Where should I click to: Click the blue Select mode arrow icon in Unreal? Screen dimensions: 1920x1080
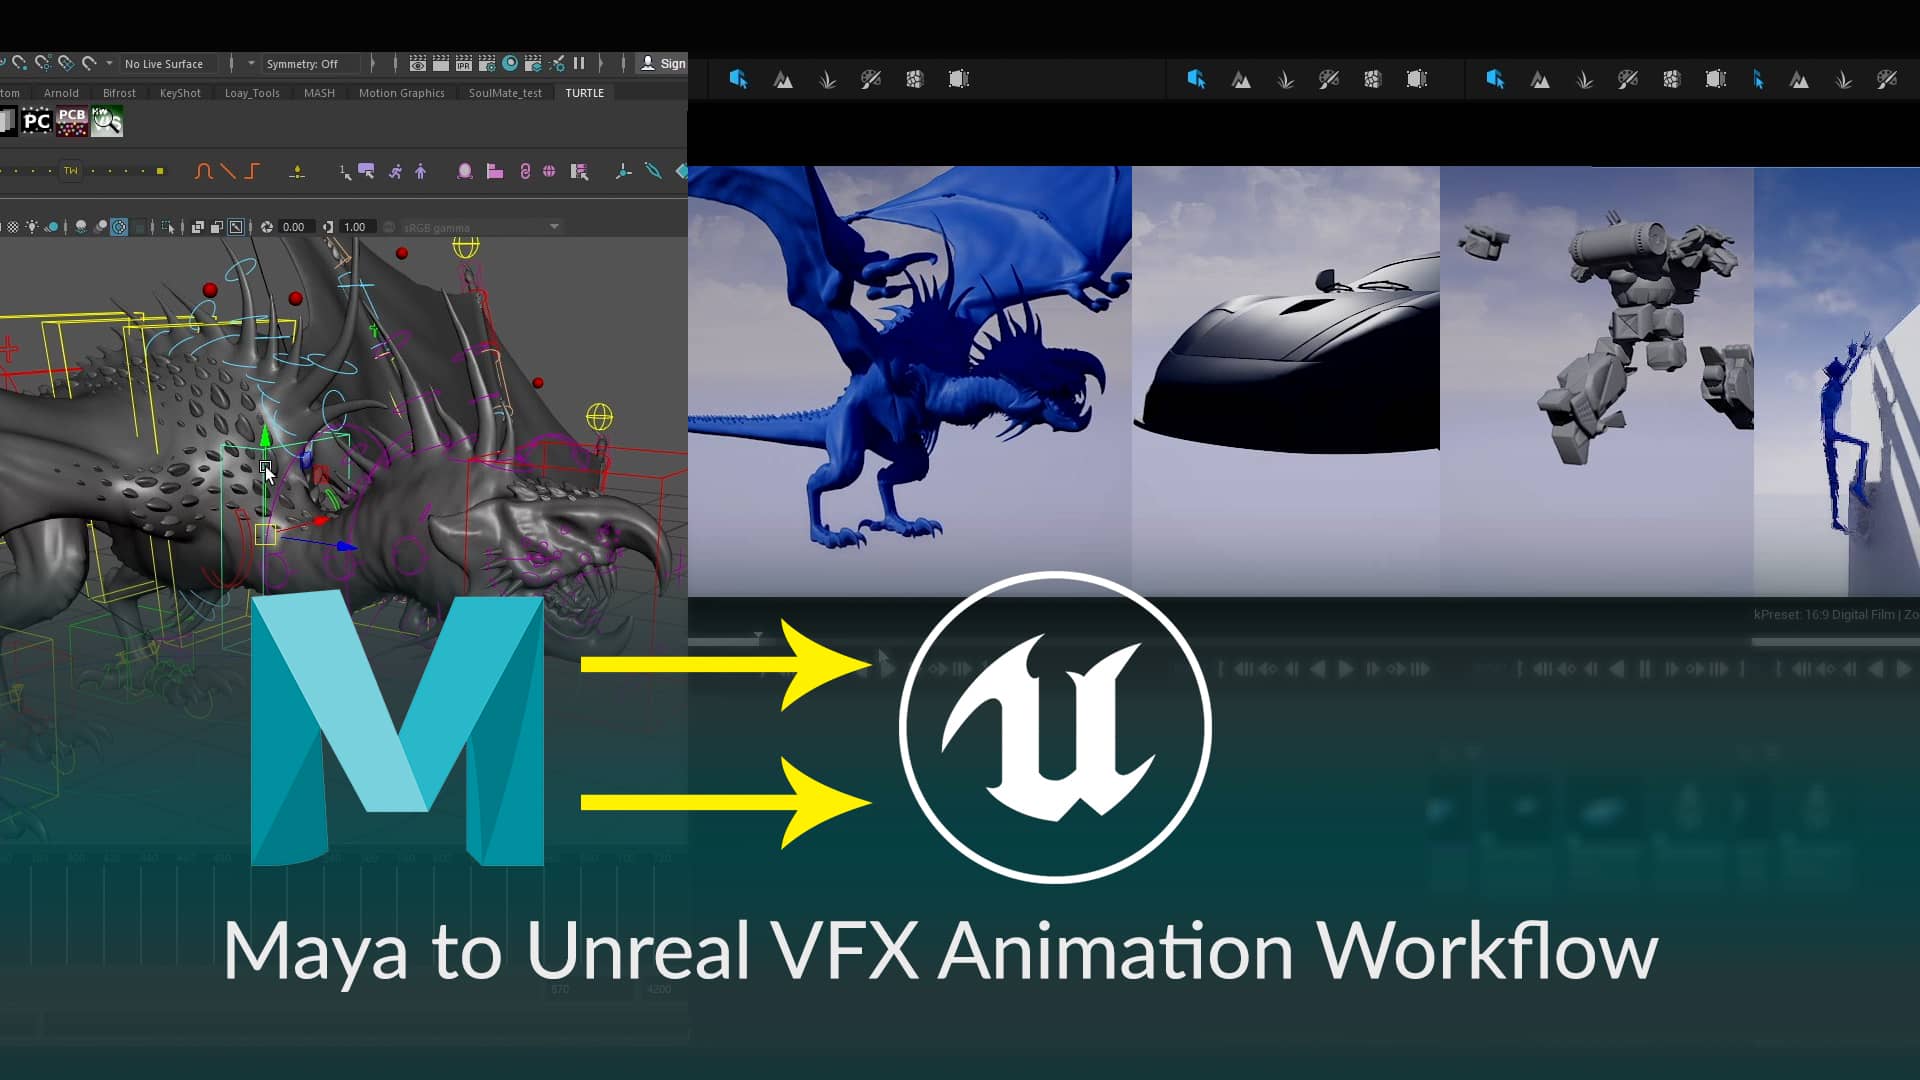[738, 79]
